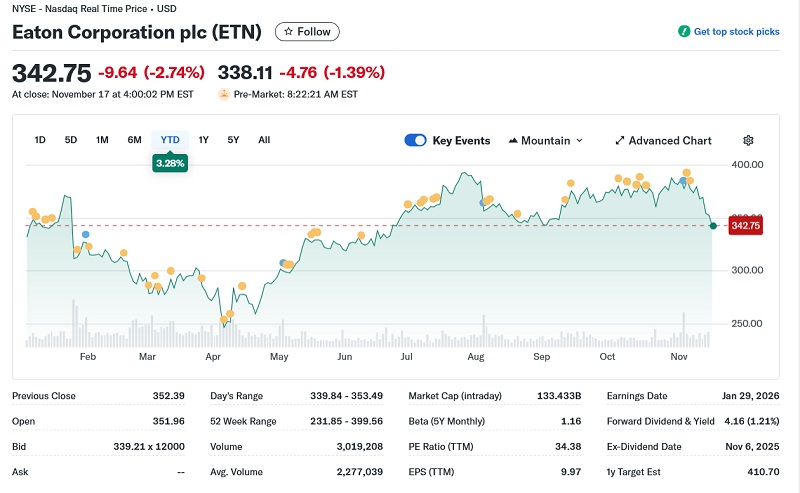Select the 1Y time range tab
Screen dimensions: 800x493
click(204, 140)
